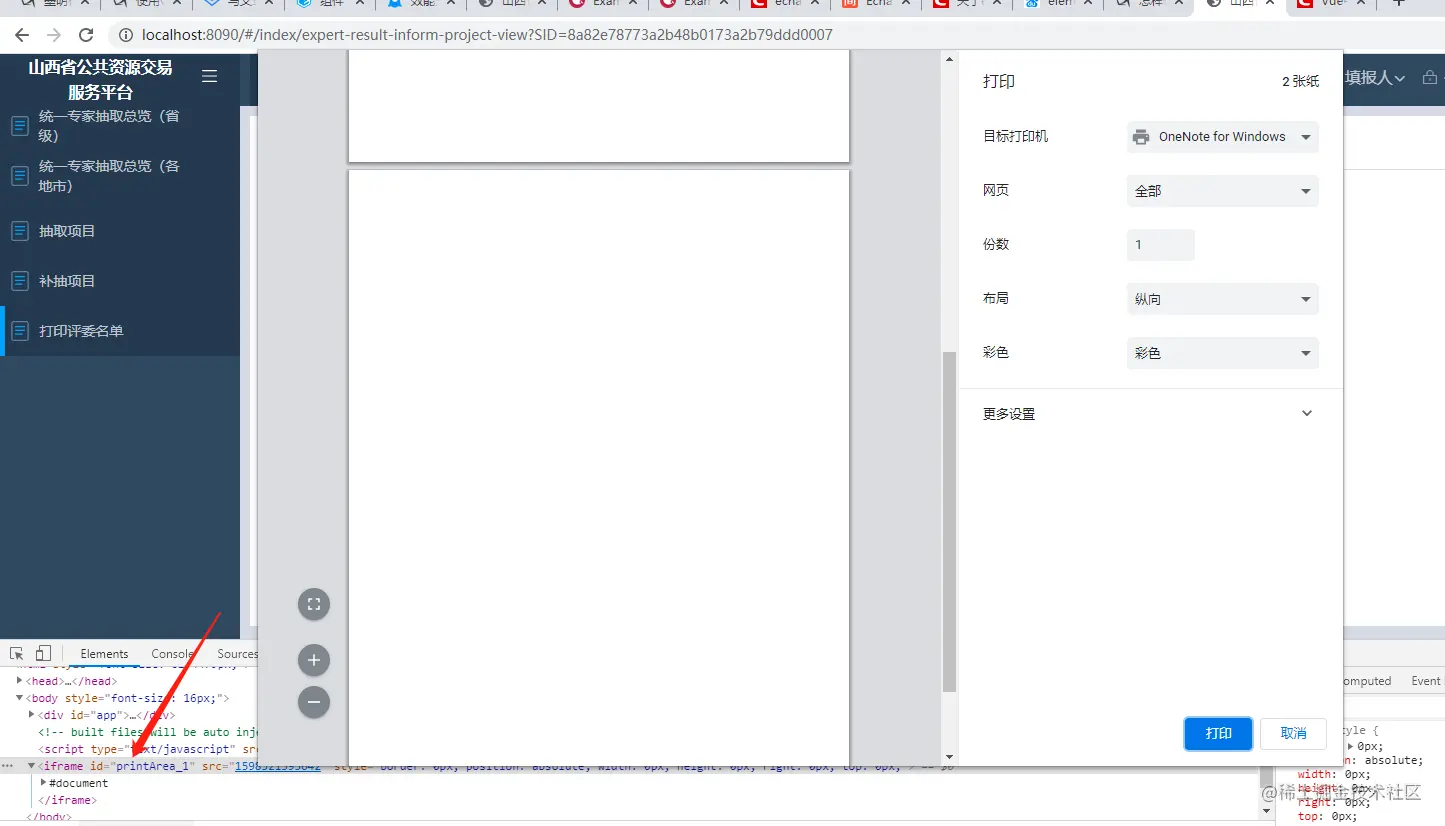The height and width of the screenshot is (826, 1445).
Task: Click the lock icon in top header
Action: pyautogui.click(x=1430, y=77)
